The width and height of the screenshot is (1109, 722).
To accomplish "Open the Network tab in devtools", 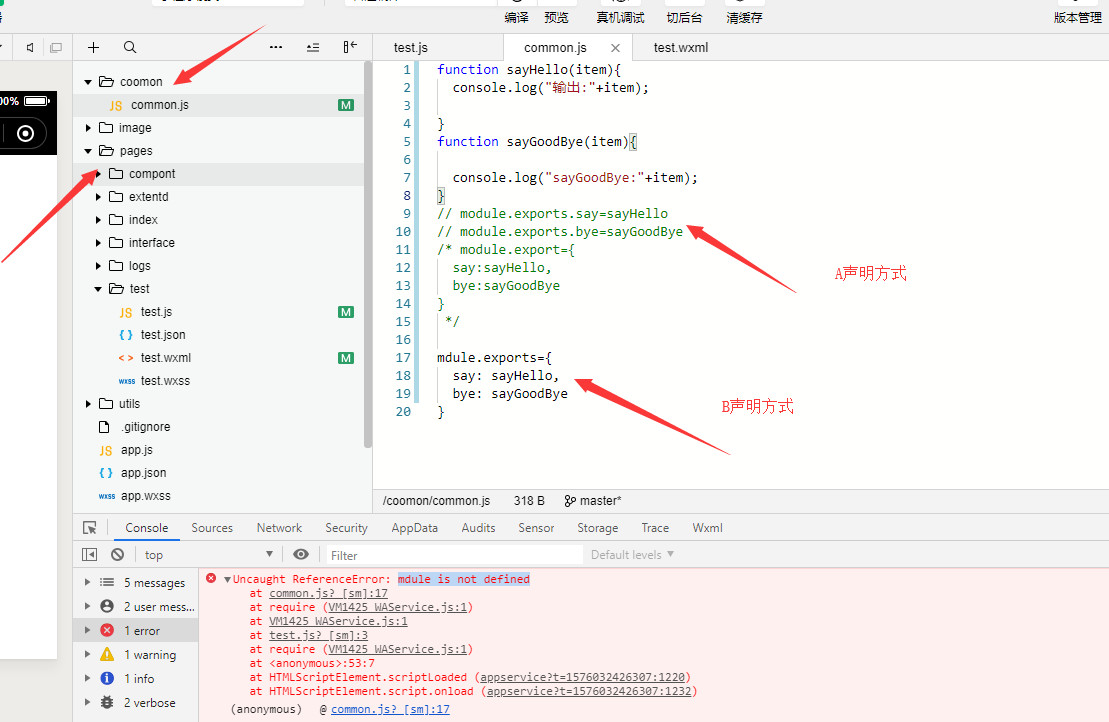I will pos(279,528).
